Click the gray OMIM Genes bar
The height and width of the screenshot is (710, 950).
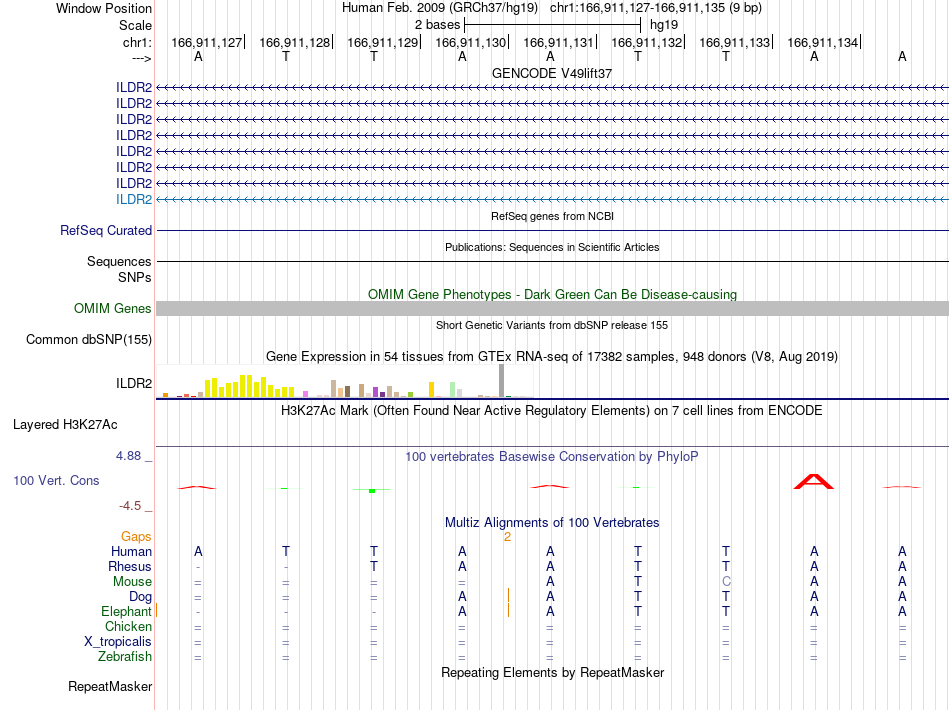coord(552,308)
